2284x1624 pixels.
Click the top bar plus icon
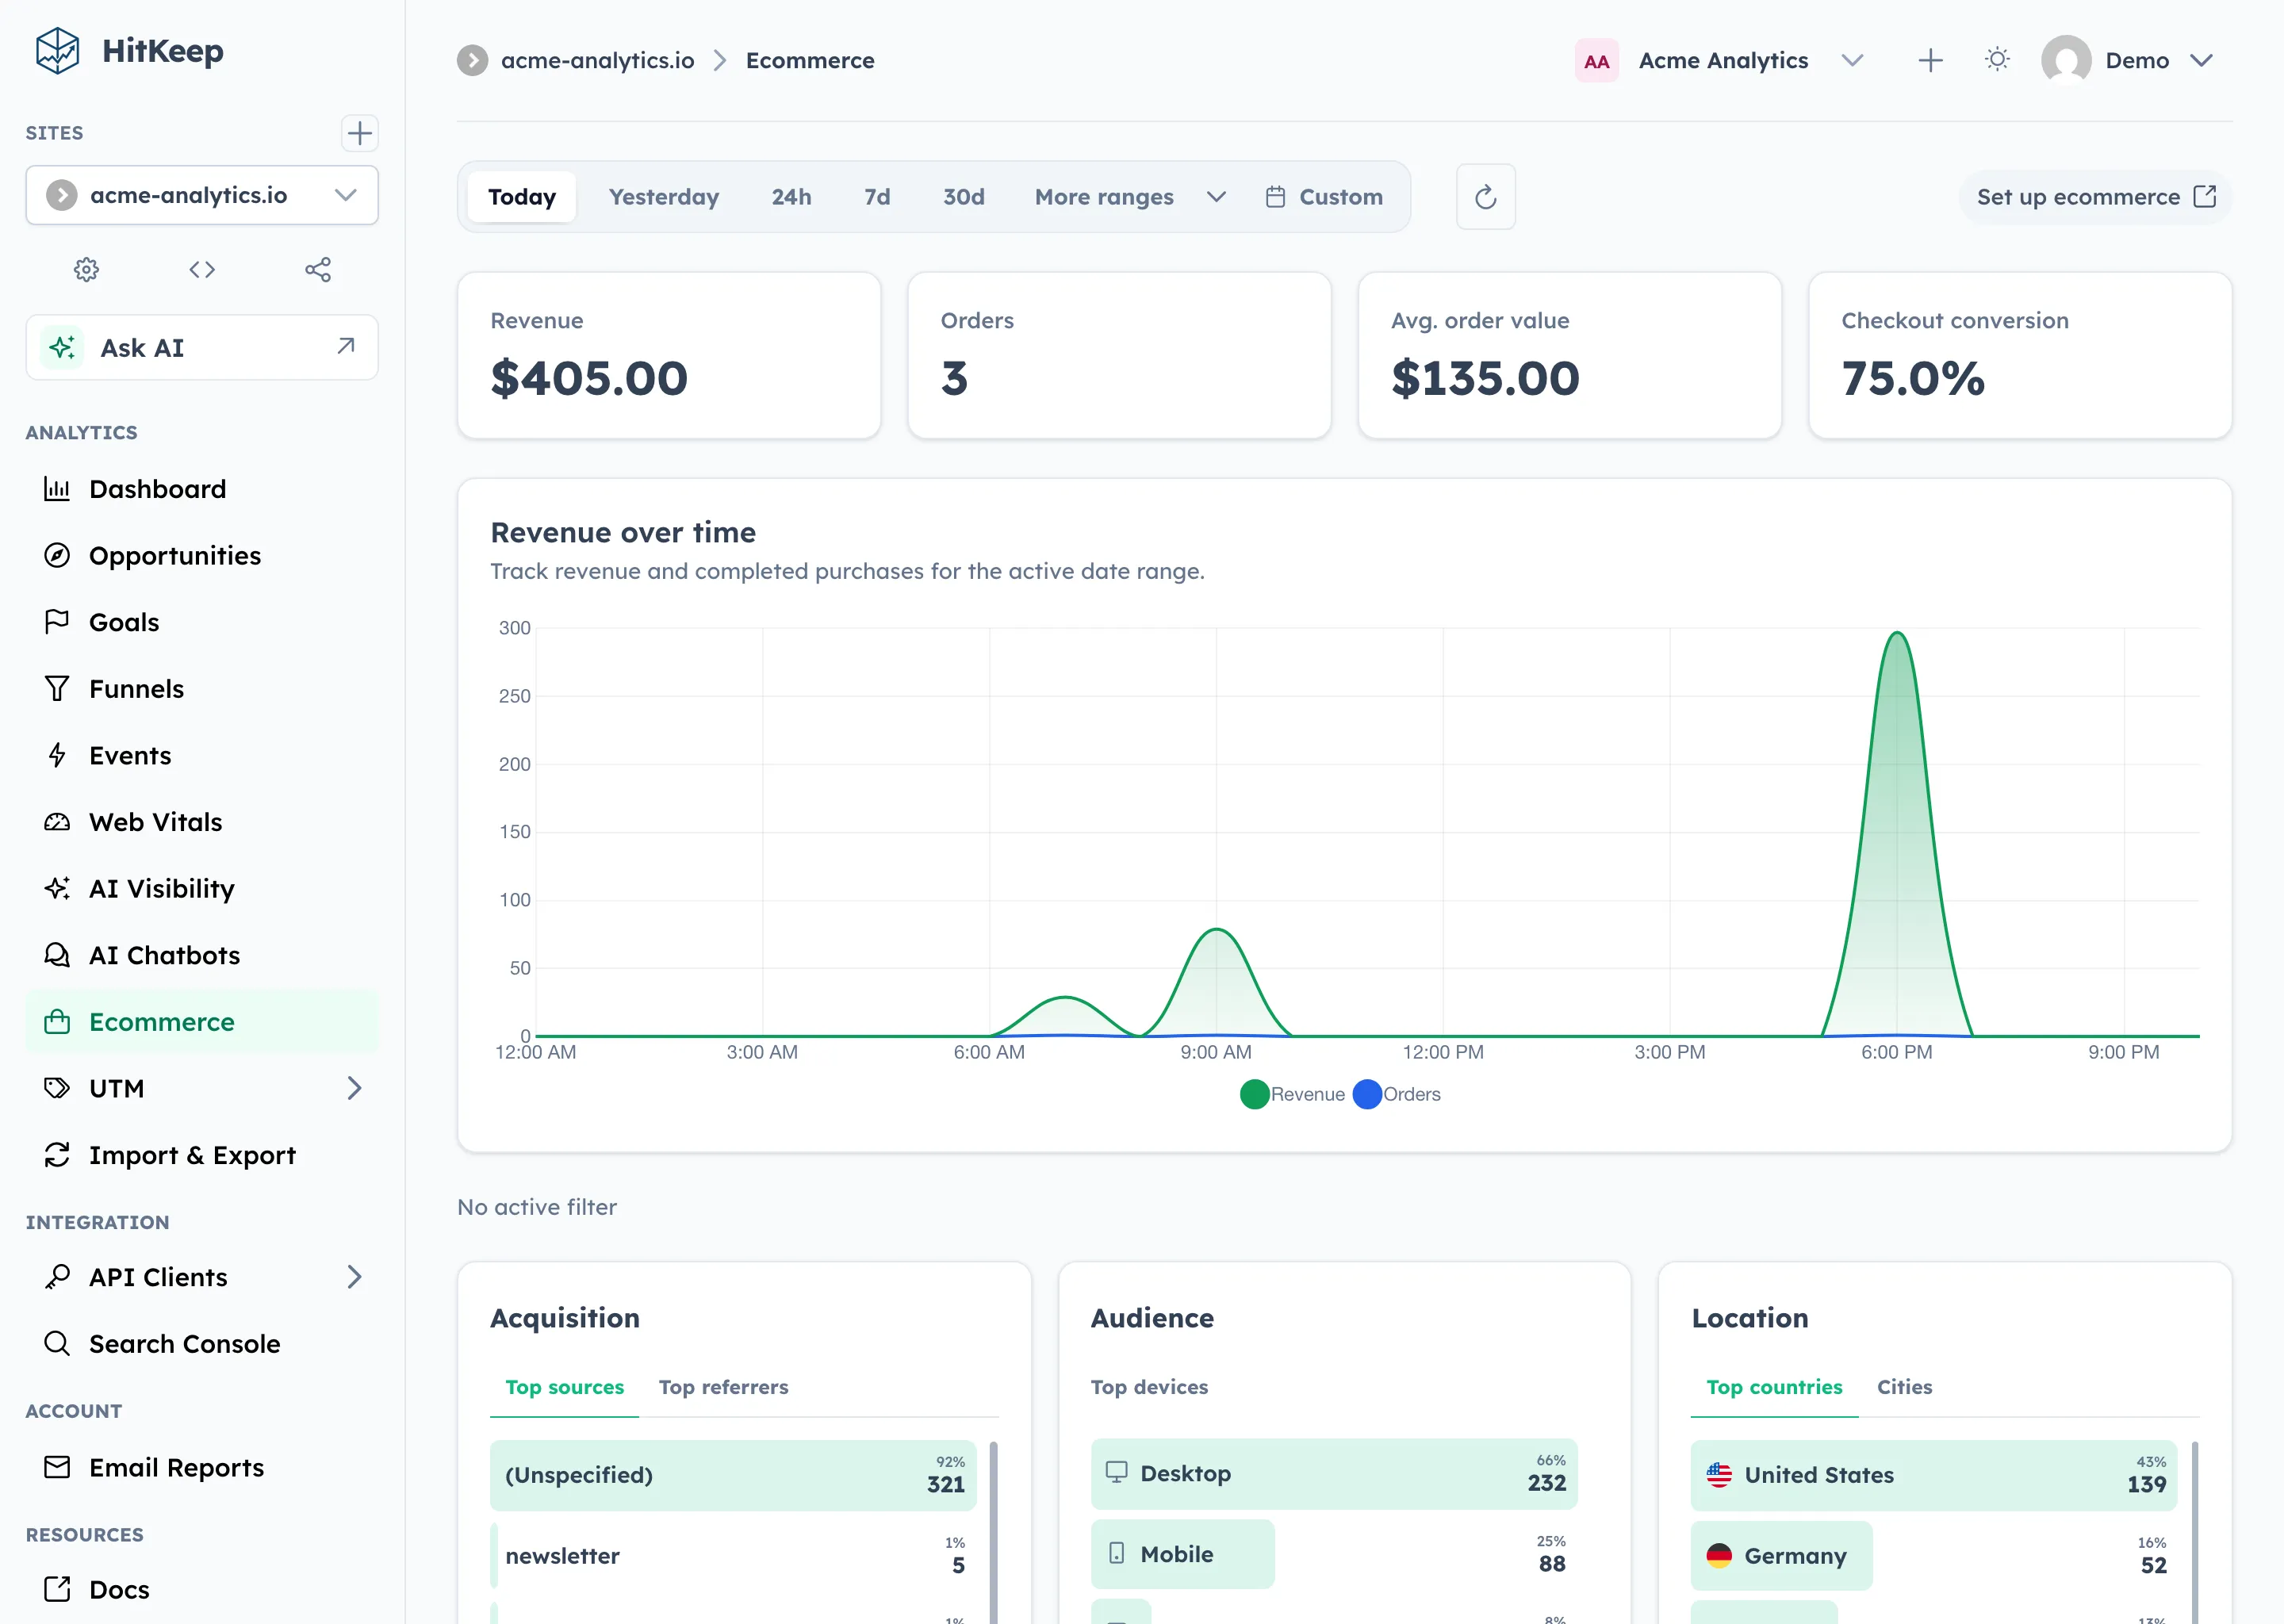coord(1930,60)
